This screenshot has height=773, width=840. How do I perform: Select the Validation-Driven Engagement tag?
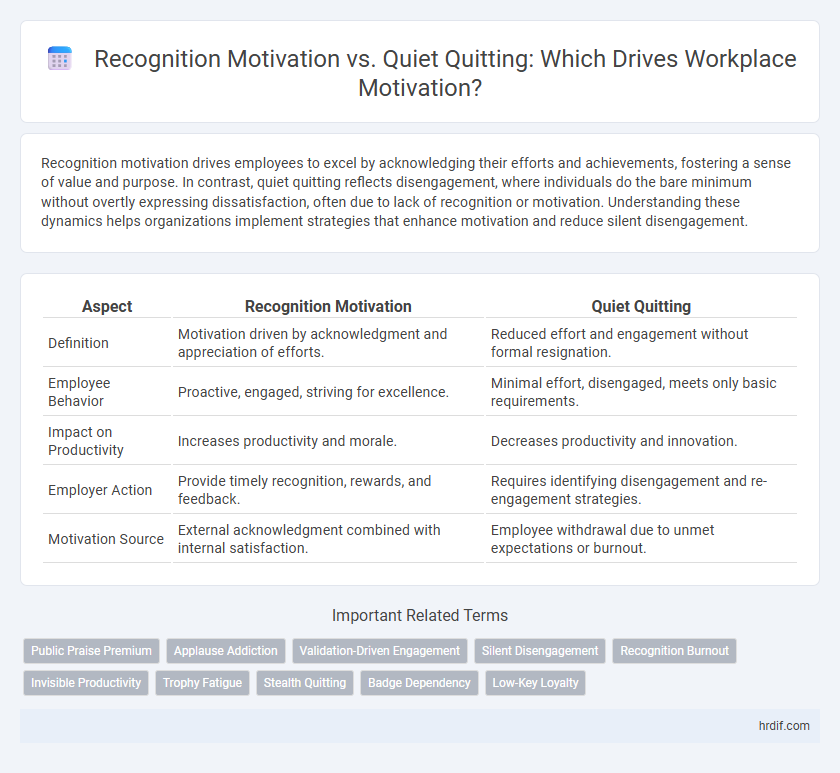click(380, 651)
